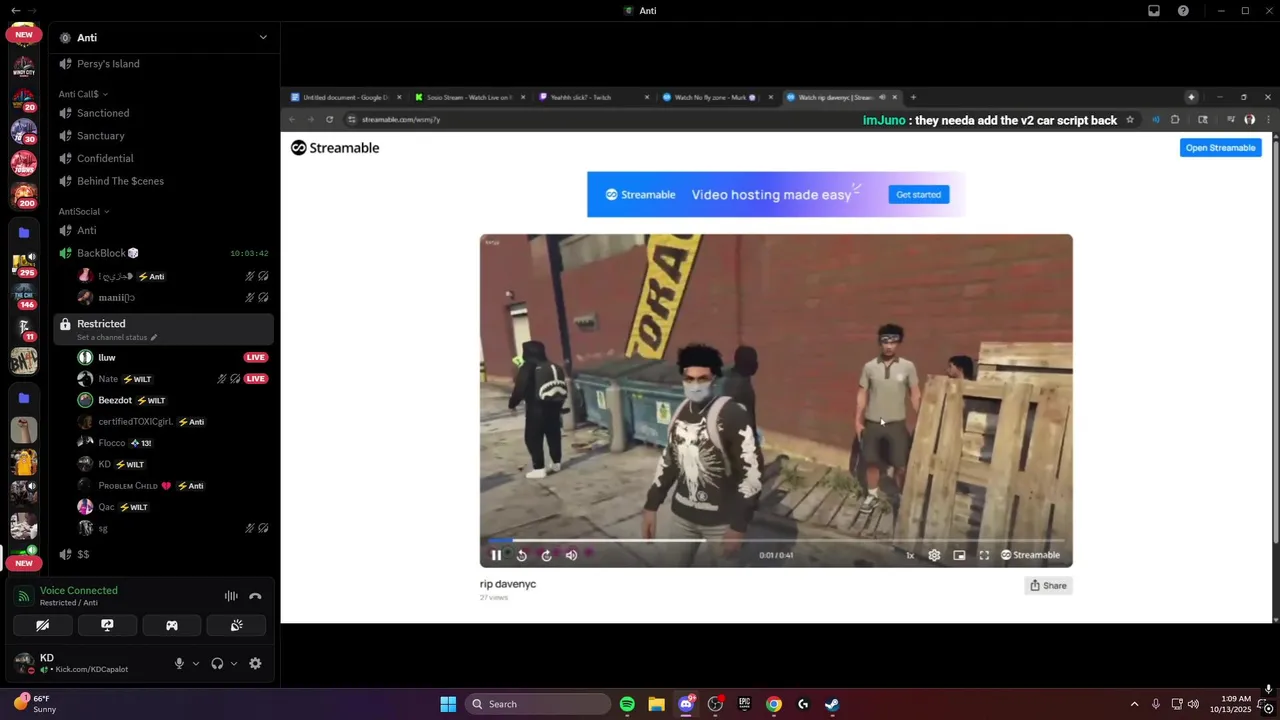The image size is (1280, 720).
Task: Click the Streamable watermark link in player
Action: pos(1030,555)
